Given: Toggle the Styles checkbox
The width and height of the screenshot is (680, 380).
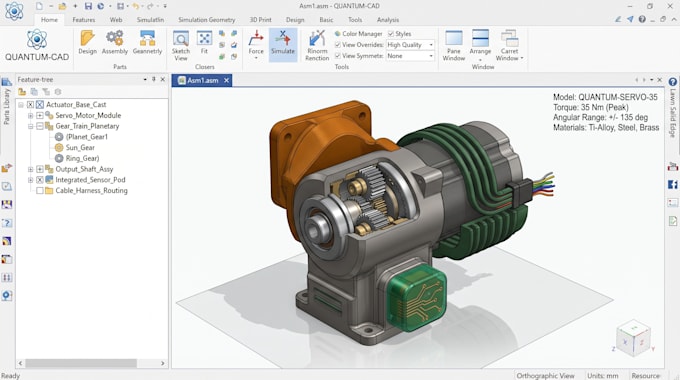Looking at the screenshot, I should pyautogui.click(x=391, y=34).
